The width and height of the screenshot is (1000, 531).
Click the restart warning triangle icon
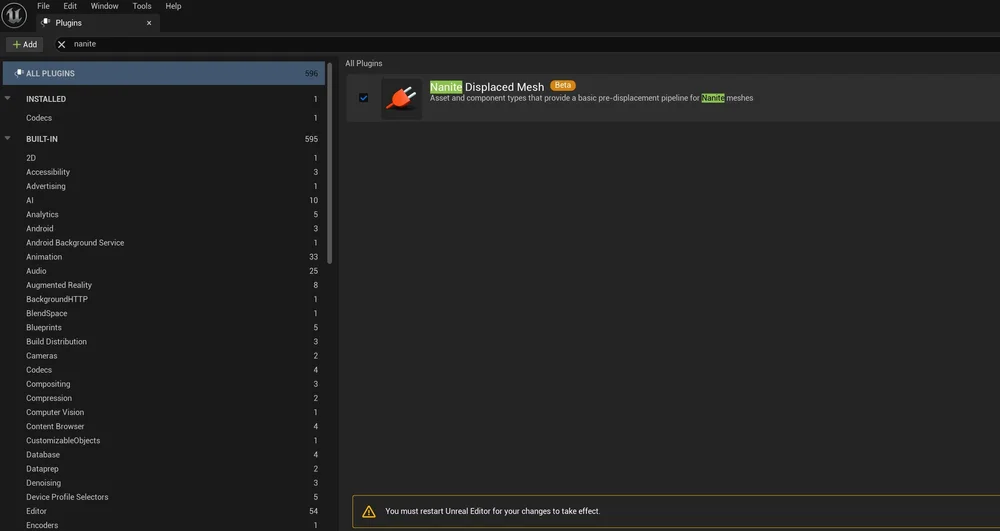click(x=369, y=511)
